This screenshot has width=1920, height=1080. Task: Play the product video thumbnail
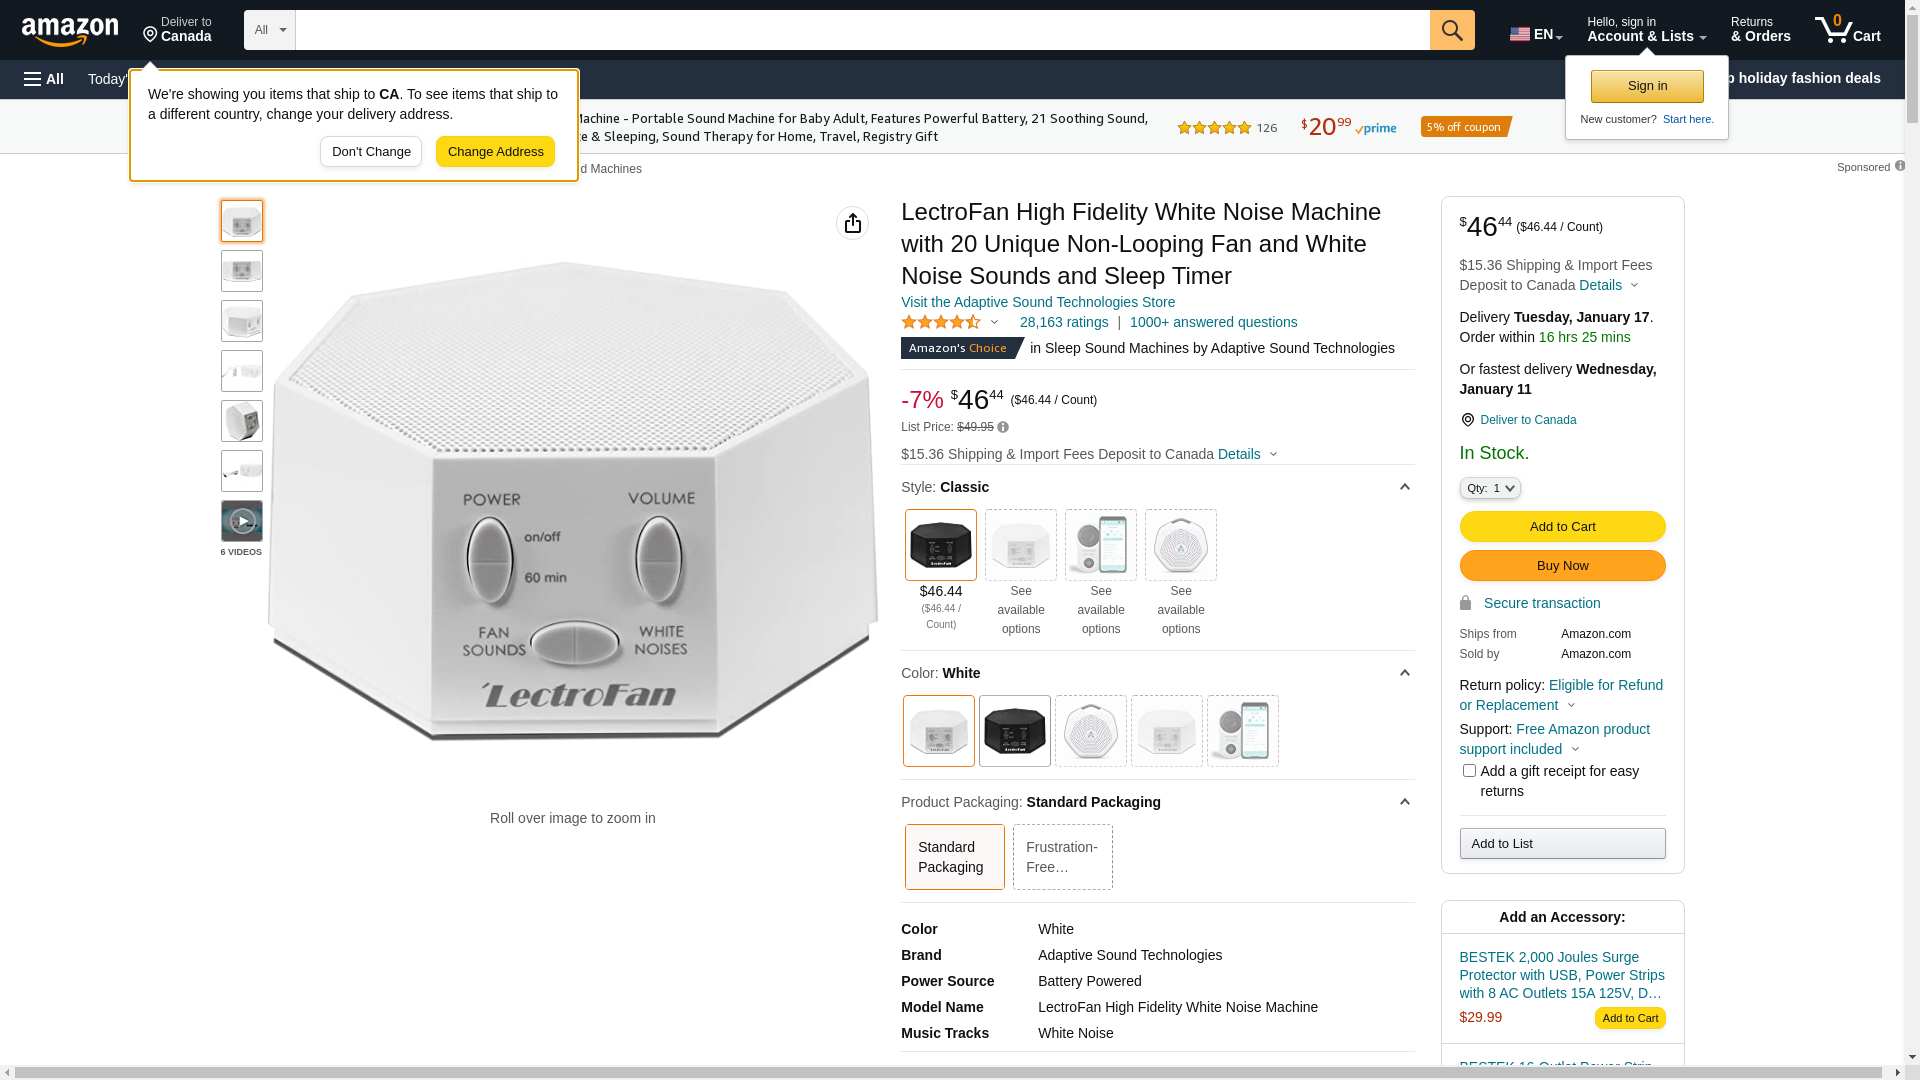242,521
